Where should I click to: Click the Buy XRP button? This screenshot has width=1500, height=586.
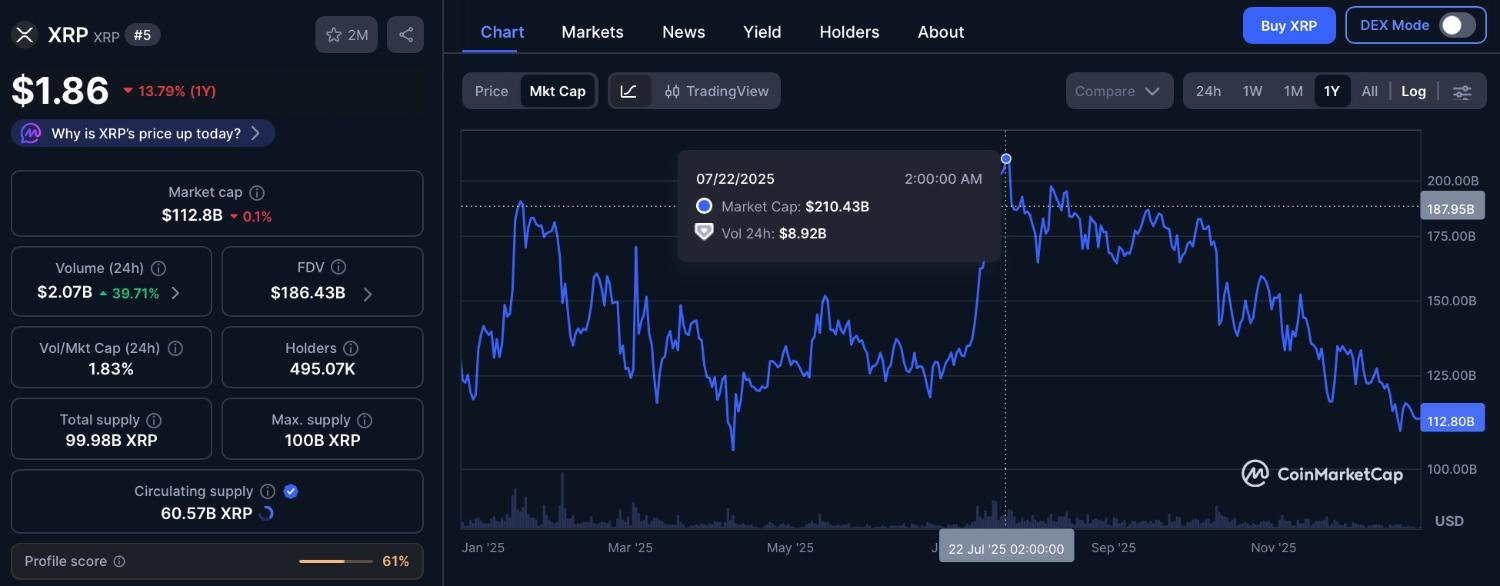coord(1288,25)
